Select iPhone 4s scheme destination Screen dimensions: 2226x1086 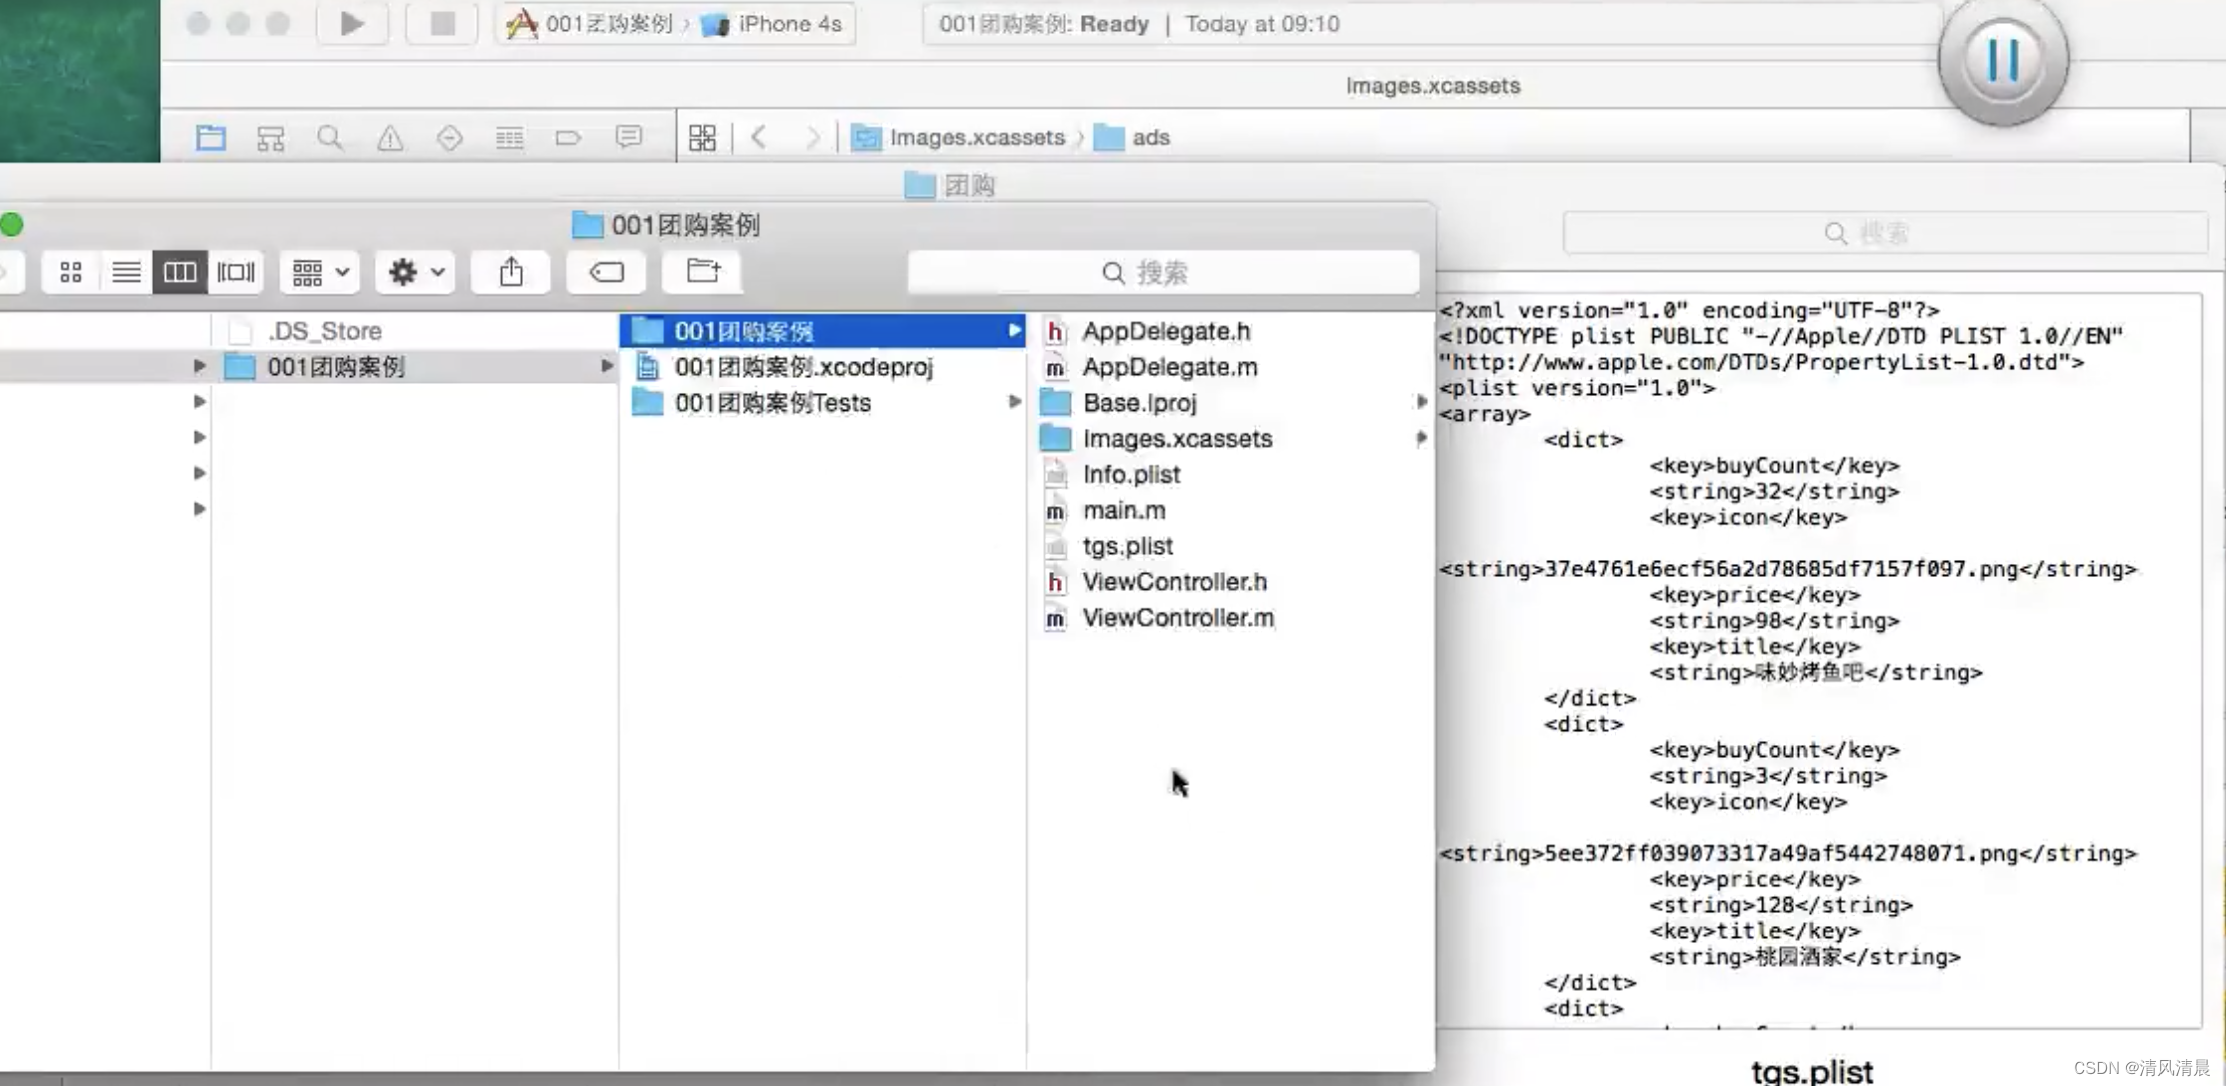[x=789, y=23]
